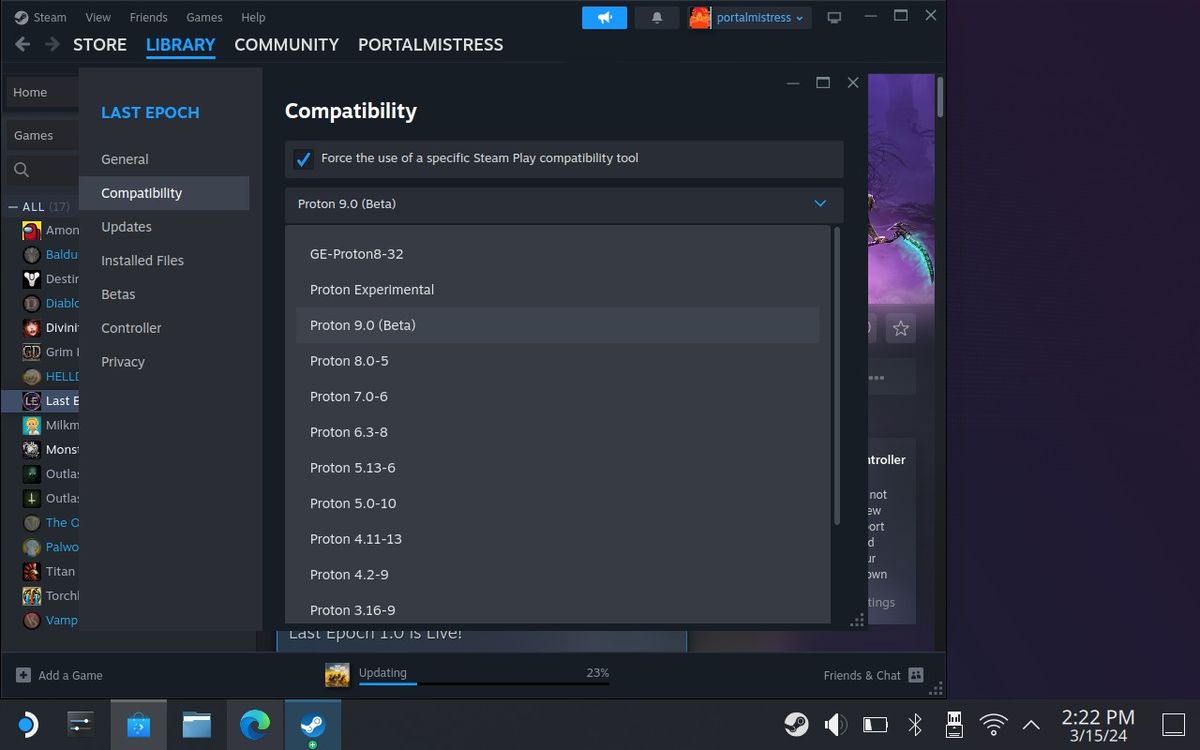Open Friends & Chat icon
Viewport: 1200px width, 750px height.
(916, 676)
